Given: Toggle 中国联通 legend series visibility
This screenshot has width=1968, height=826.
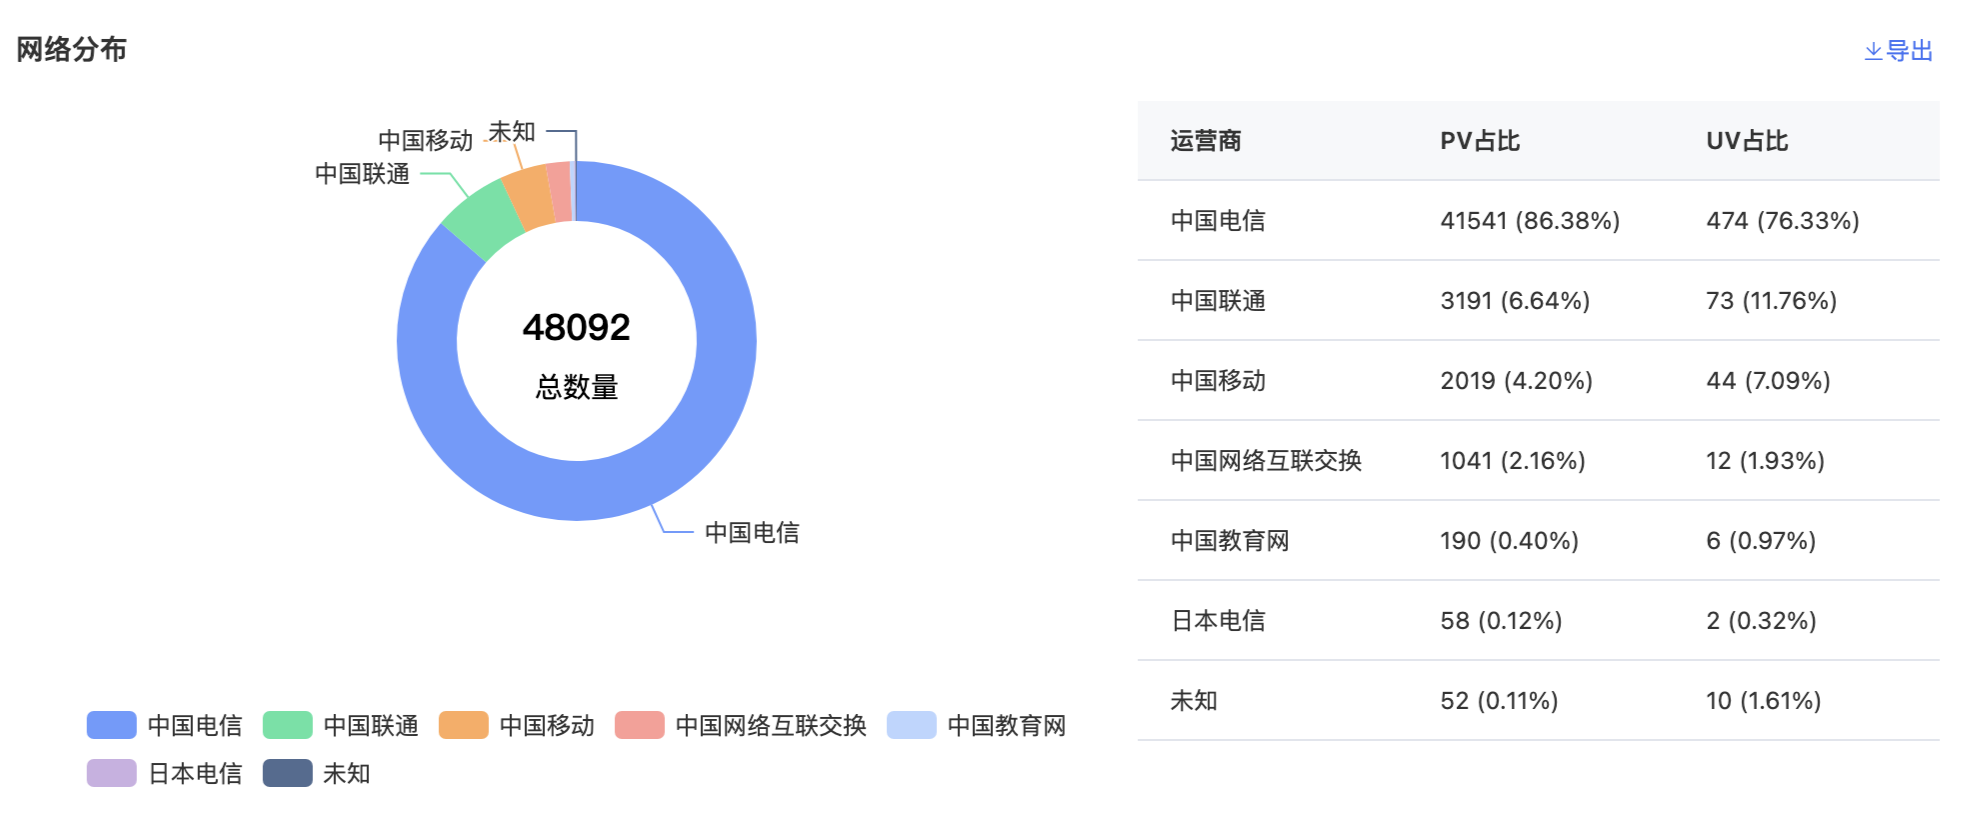Looking at the screenshot, I should [x=341, y=725].
